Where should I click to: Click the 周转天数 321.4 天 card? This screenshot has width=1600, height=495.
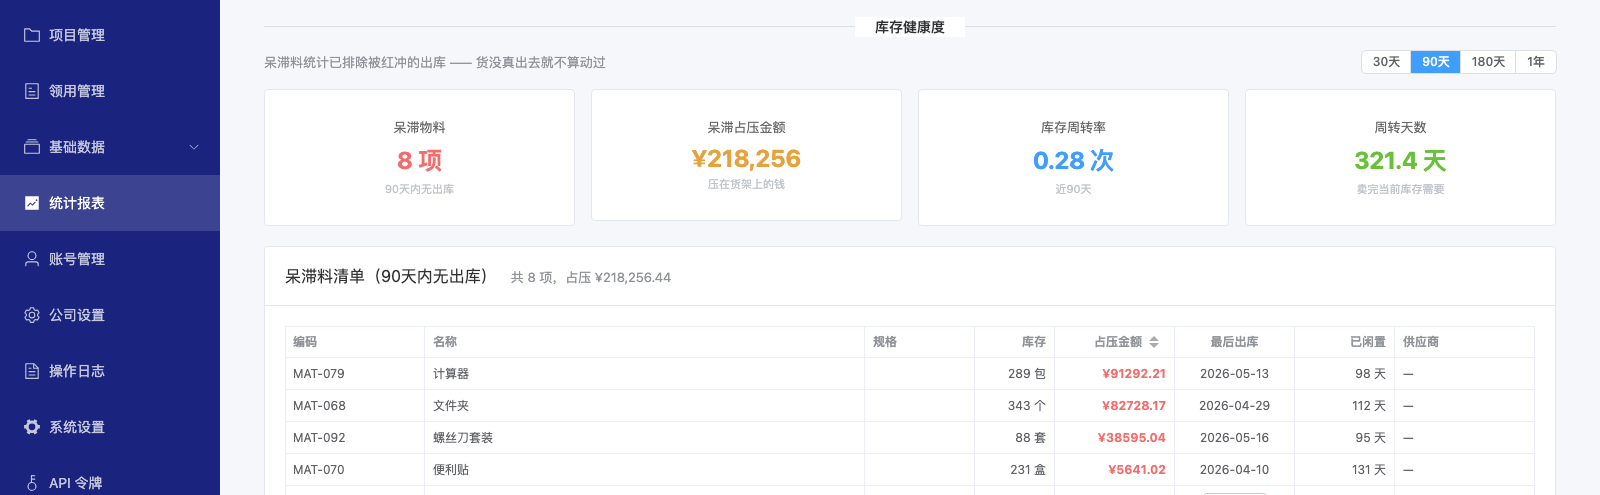coord(1400,157)
